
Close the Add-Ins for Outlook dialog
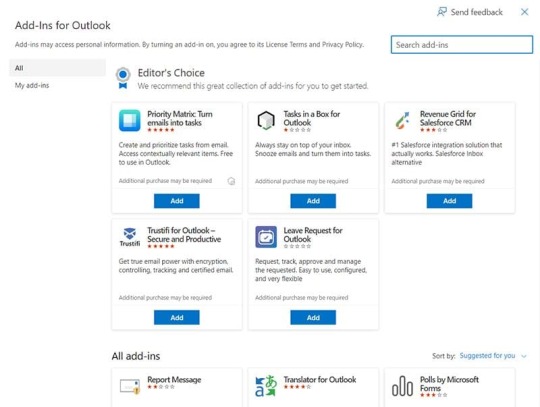click(525, 12)
